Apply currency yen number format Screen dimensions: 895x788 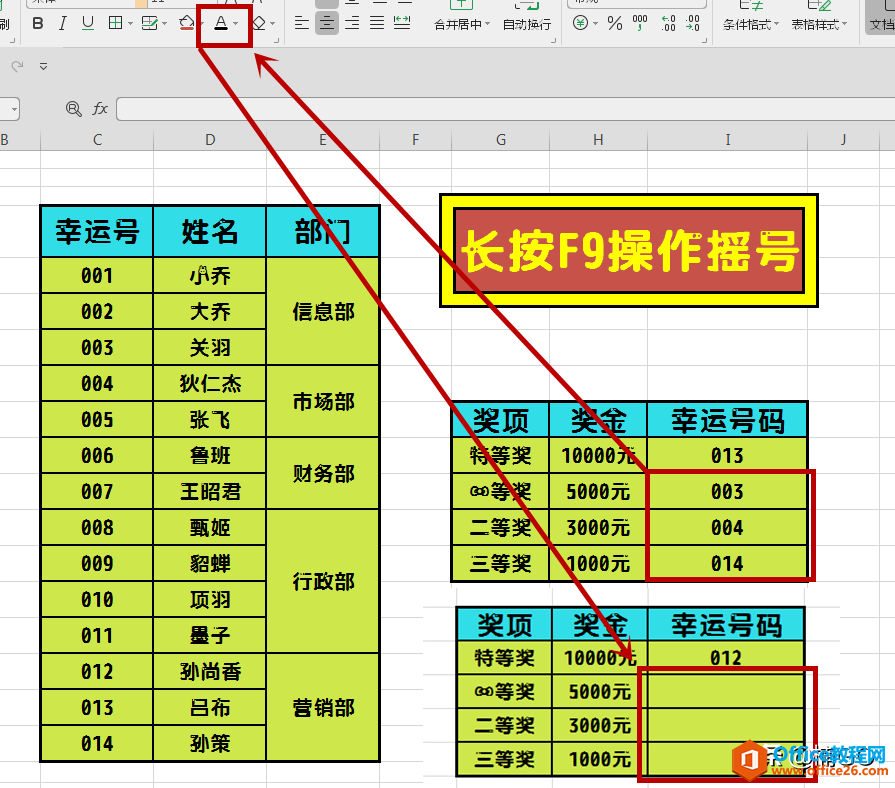[x=580, y=23]
